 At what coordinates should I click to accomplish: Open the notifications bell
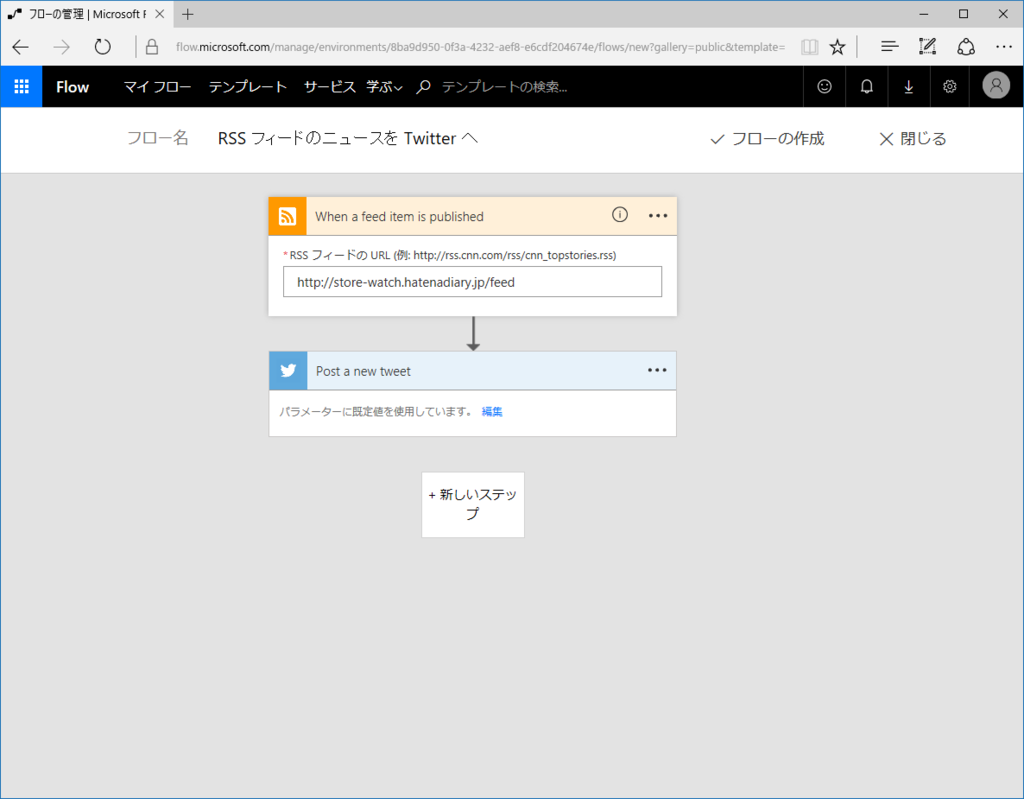[x=867, y=86]
